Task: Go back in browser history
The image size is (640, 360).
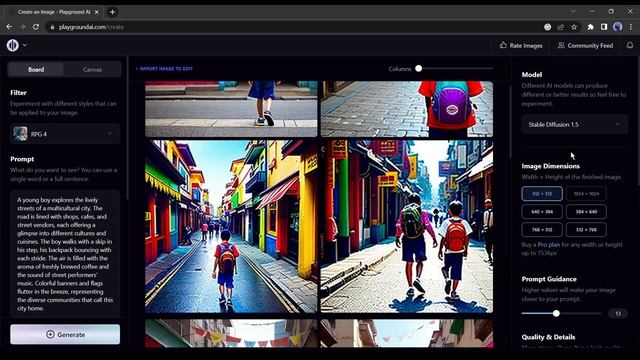Action: (x=9, y=27)
